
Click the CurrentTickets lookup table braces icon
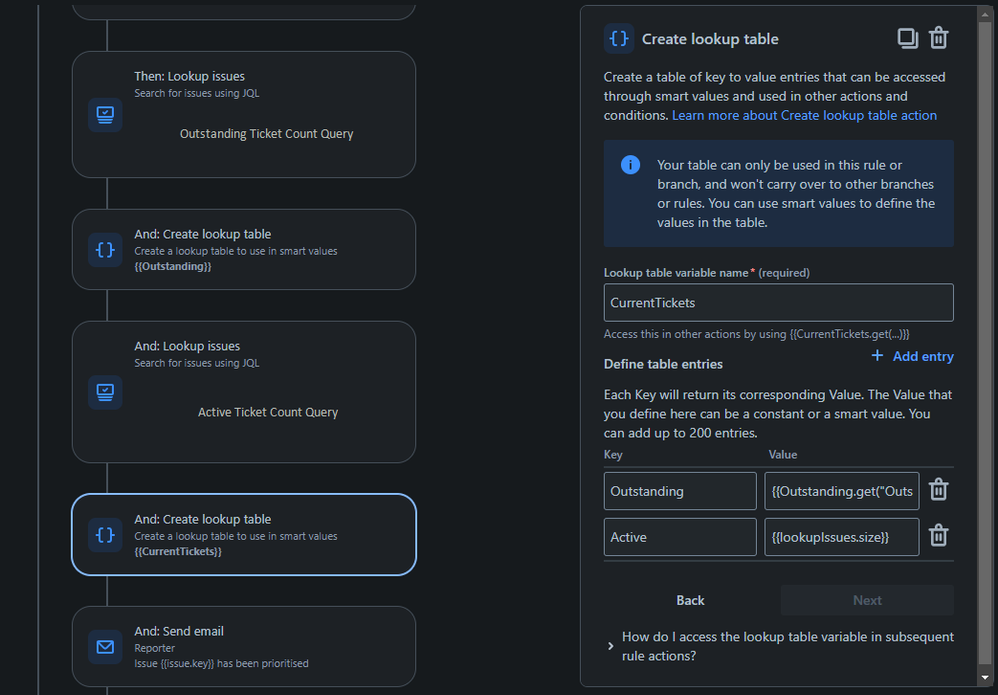(x=105, y=535)
